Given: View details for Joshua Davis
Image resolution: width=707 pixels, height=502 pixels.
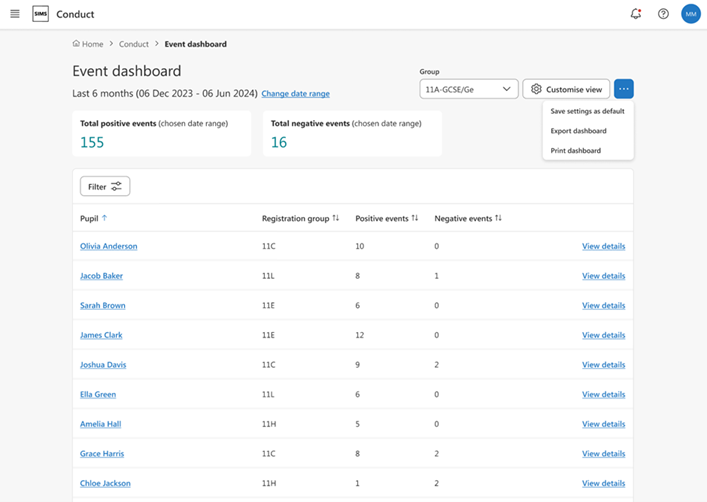Looking at the screenshot, I should point(603,365).
